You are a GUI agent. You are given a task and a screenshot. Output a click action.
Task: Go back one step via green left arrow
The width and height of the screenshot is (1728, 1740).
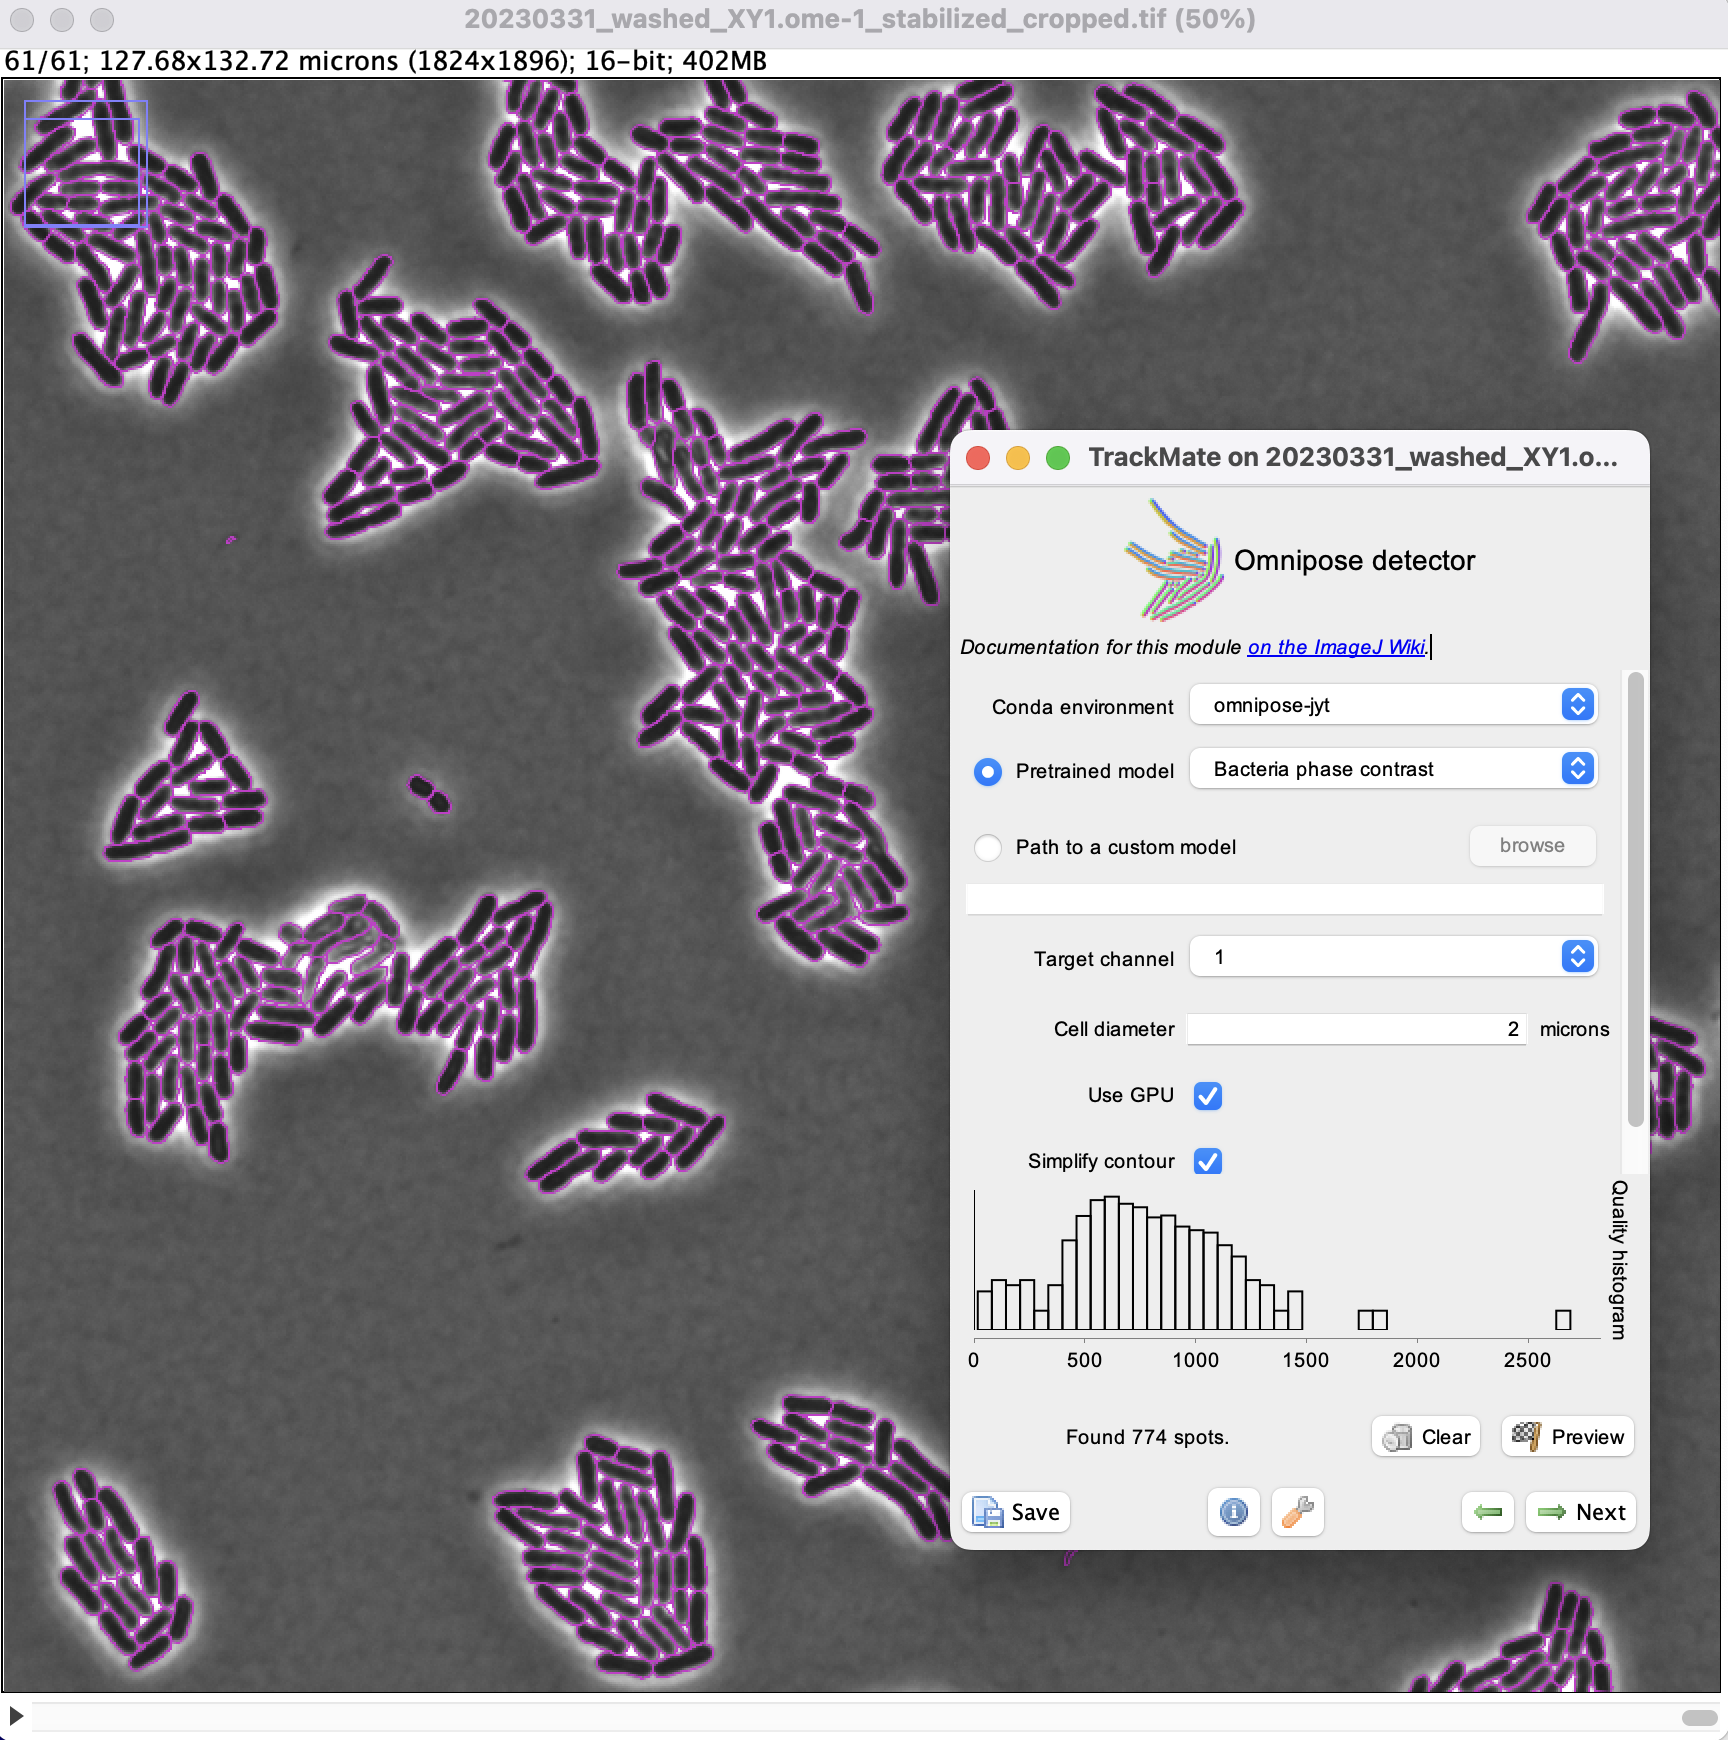coord(1487,1512)
